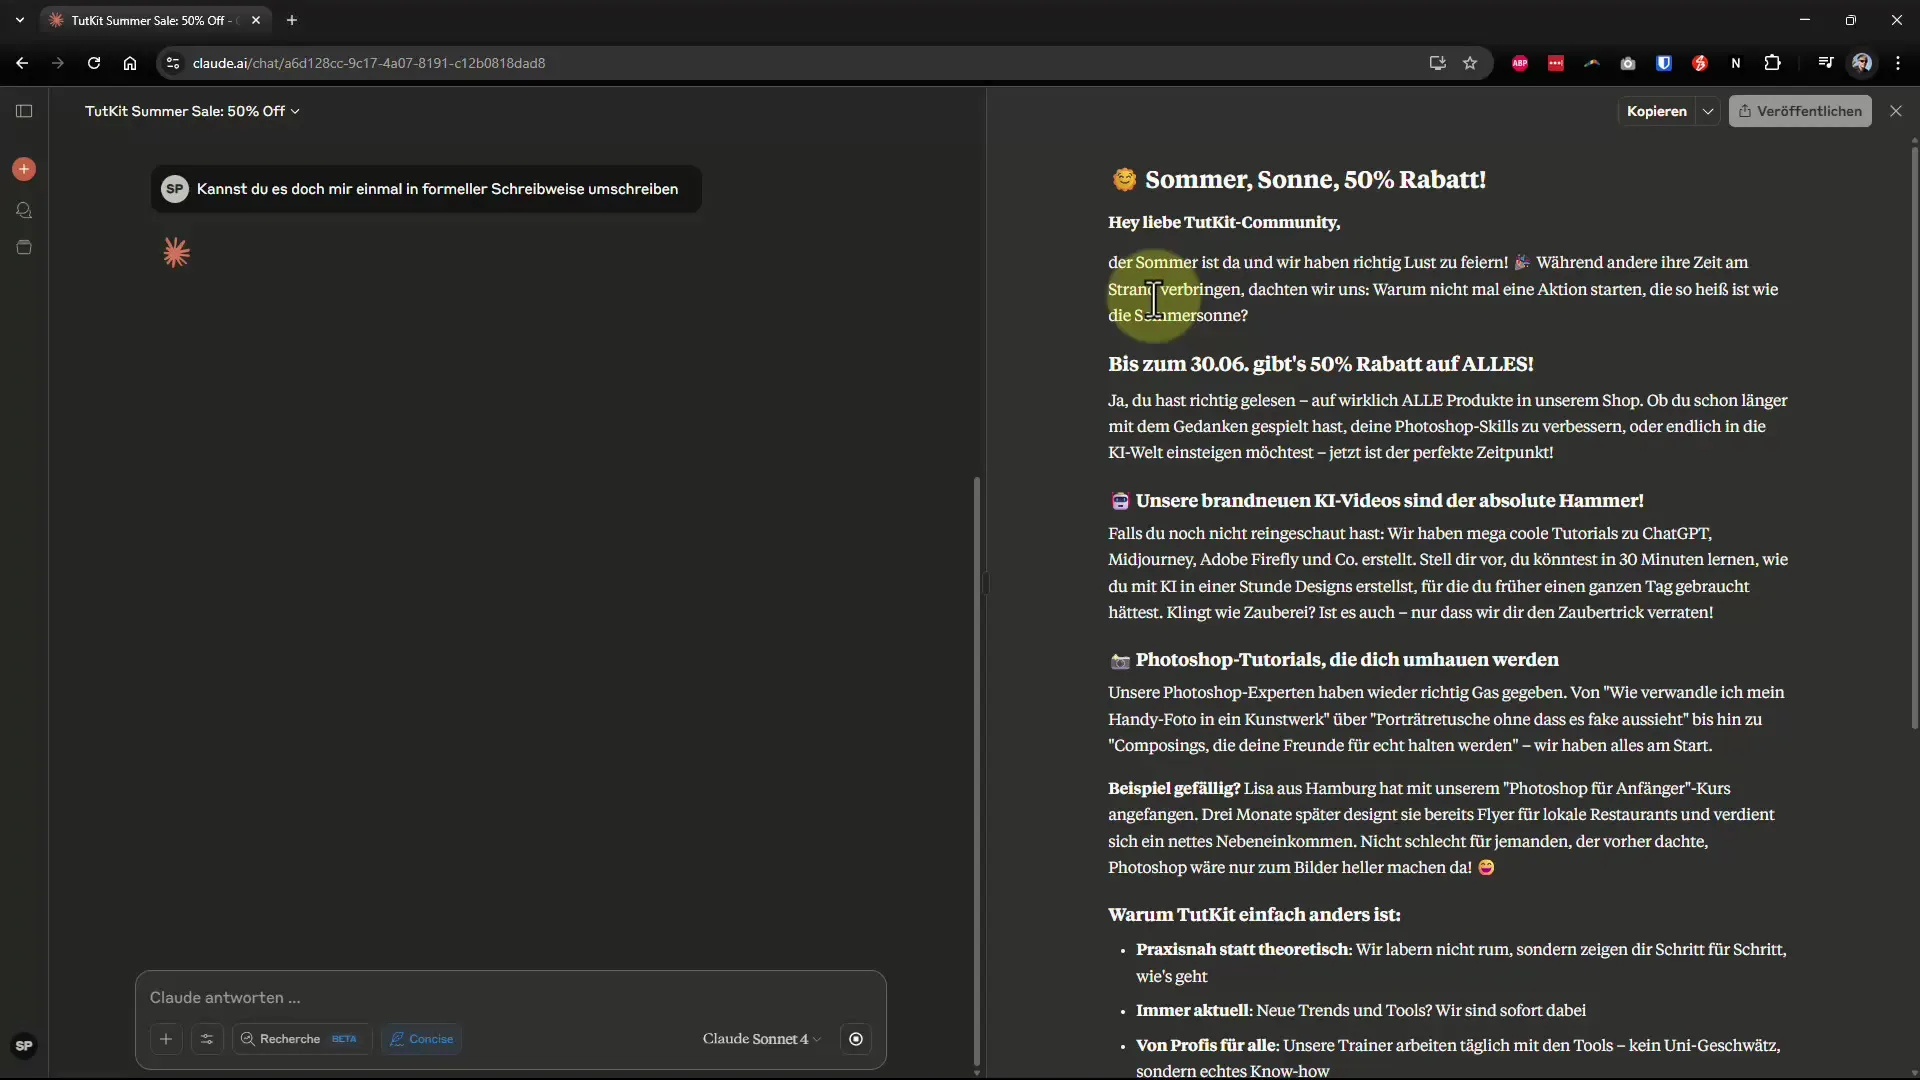Toggle the Claude sidebar panel icon
This screenshot has height=1080, width=1920.
tap(24, 111)
